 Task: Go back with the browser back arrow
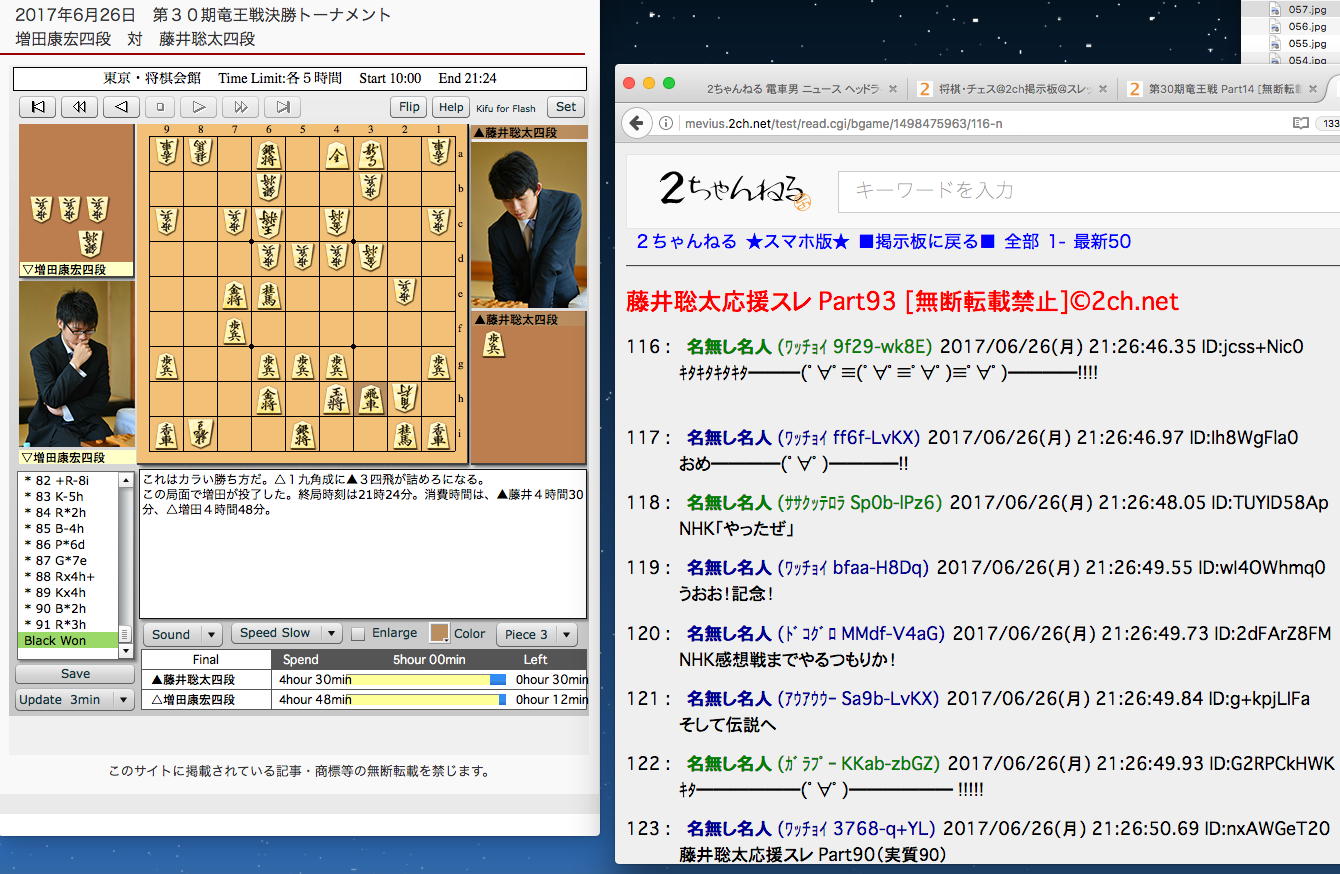[x=637, y=123]
